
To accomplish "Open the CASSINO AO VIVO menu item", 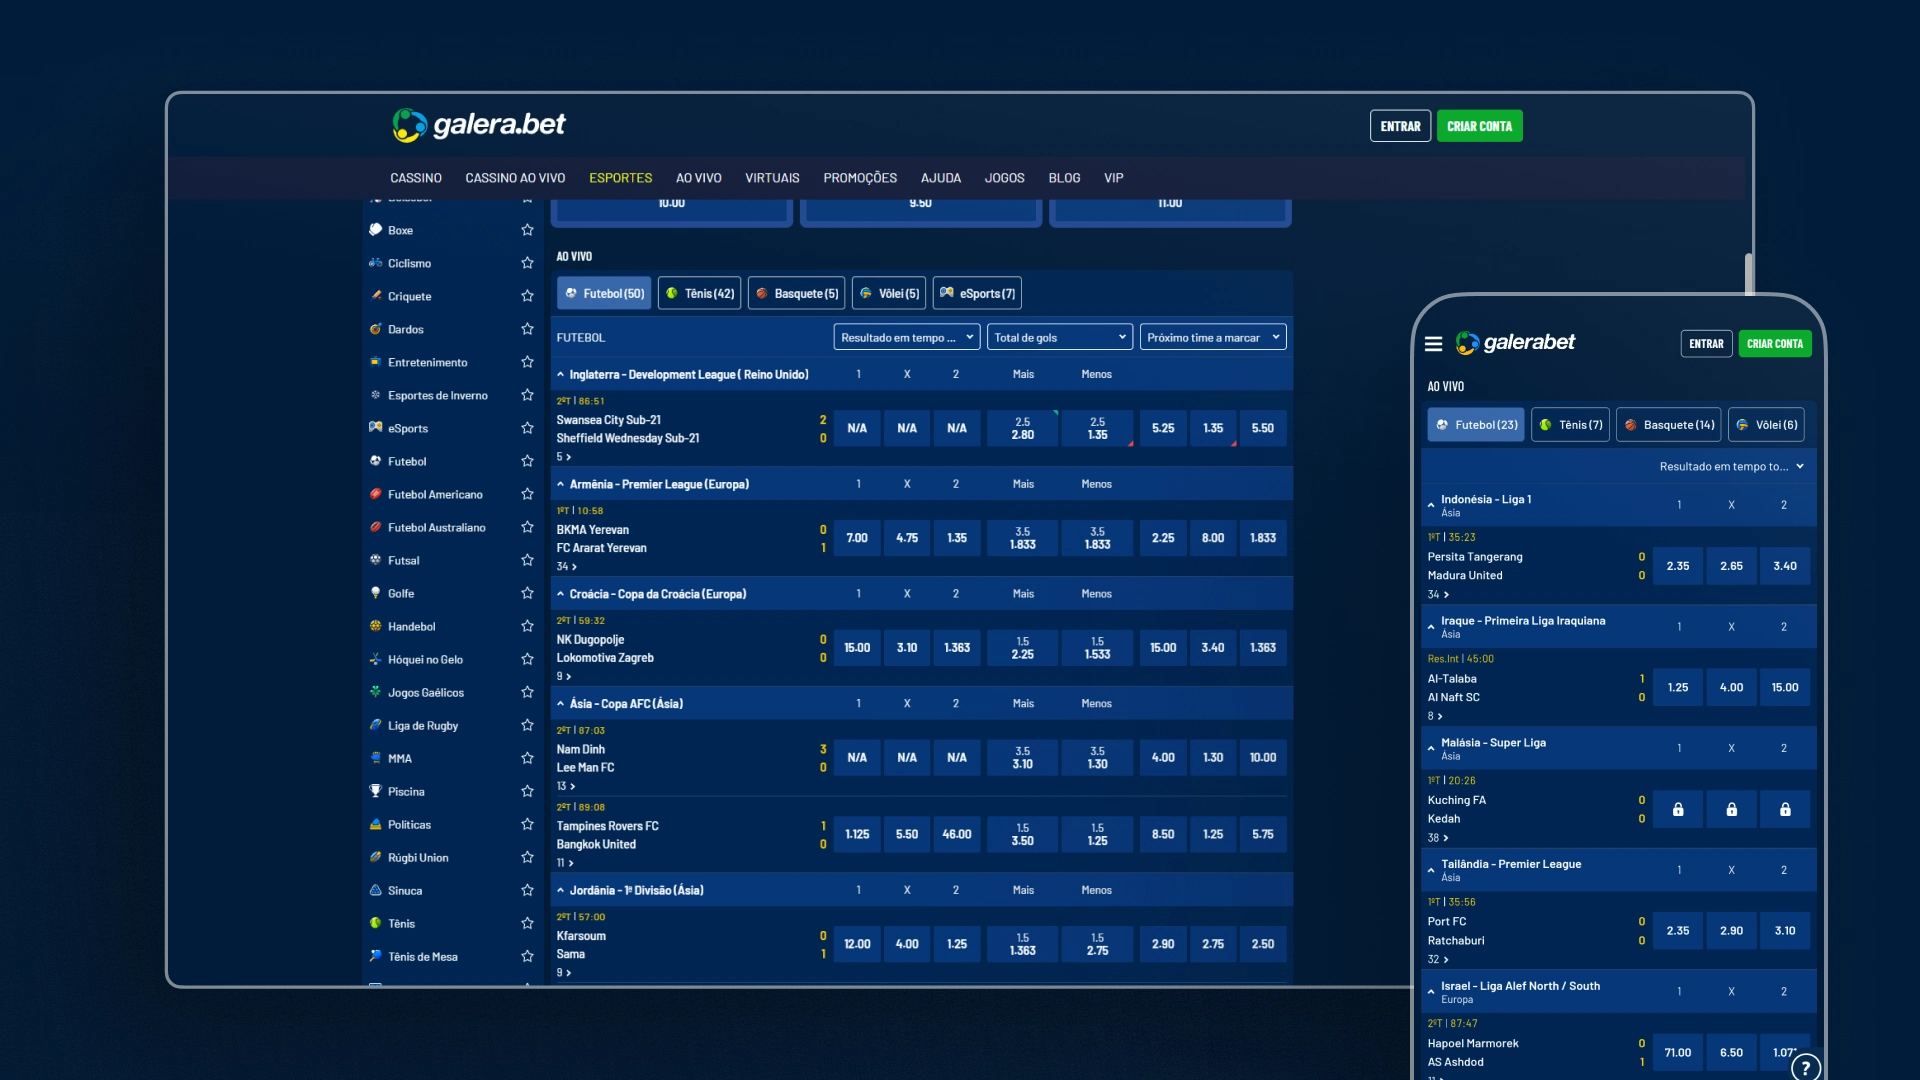I will click(515, 177).
